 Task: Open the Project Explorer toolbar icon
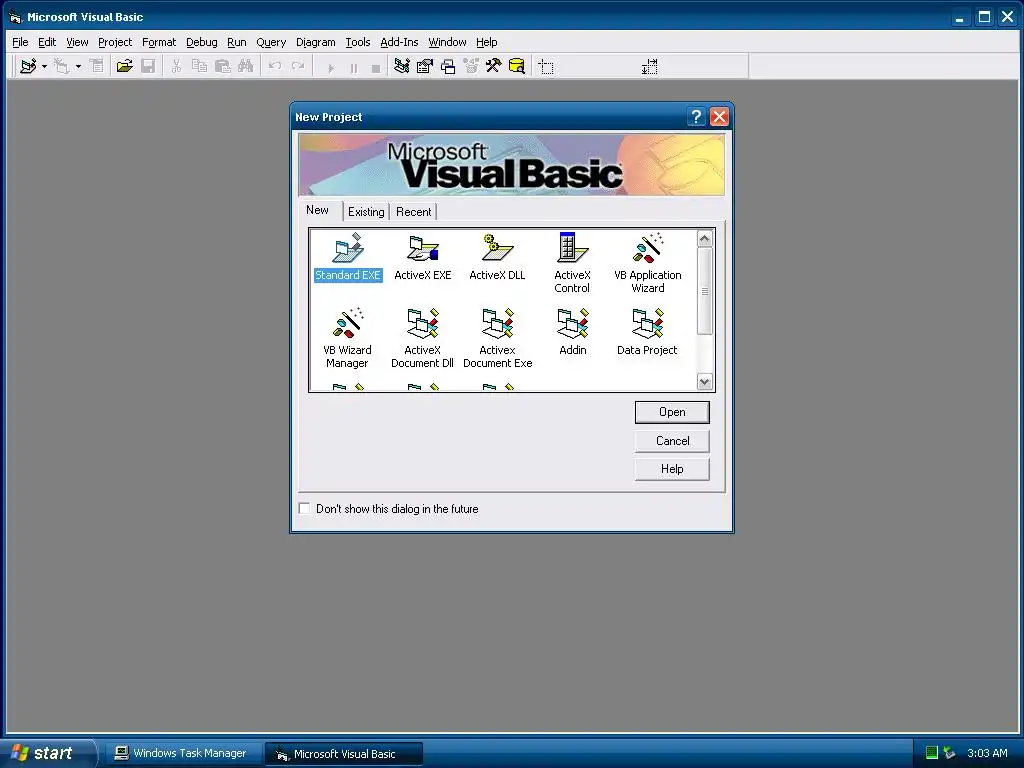[402, 66]
